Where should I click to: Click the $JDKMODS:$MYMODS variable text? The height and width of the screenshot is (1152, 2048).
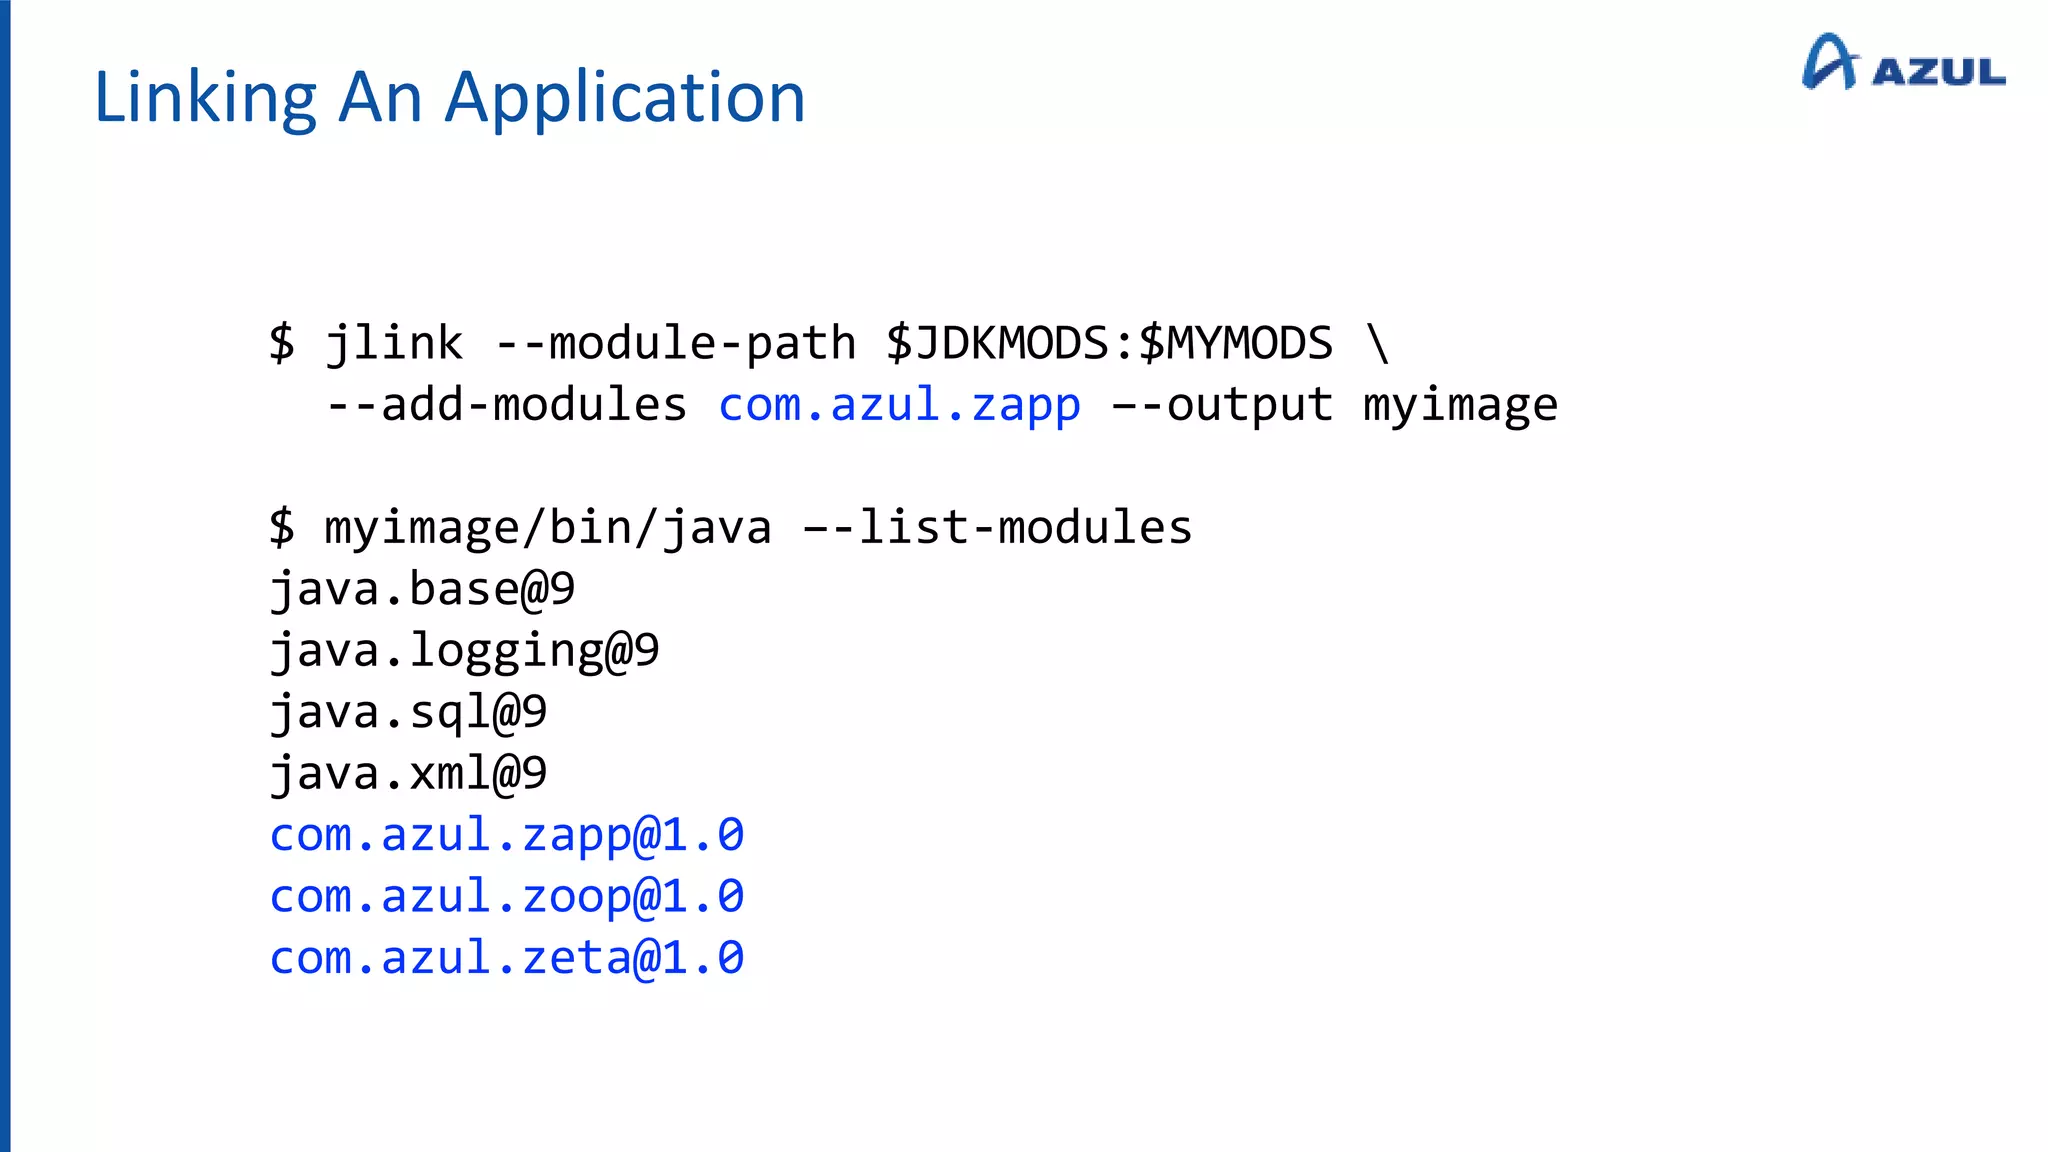[1109, 343]
